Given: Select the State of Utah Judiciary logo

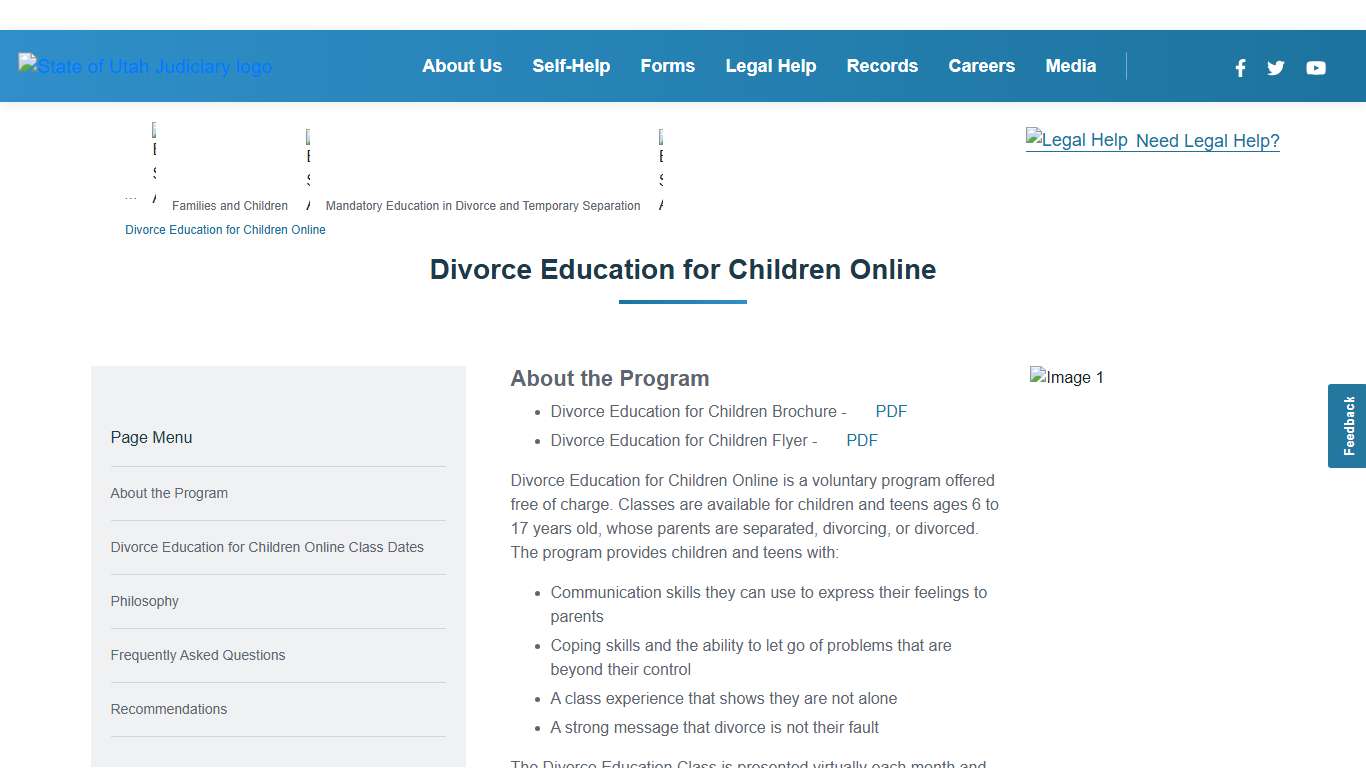Looking at the screenshot, I should tap(144, 66).
